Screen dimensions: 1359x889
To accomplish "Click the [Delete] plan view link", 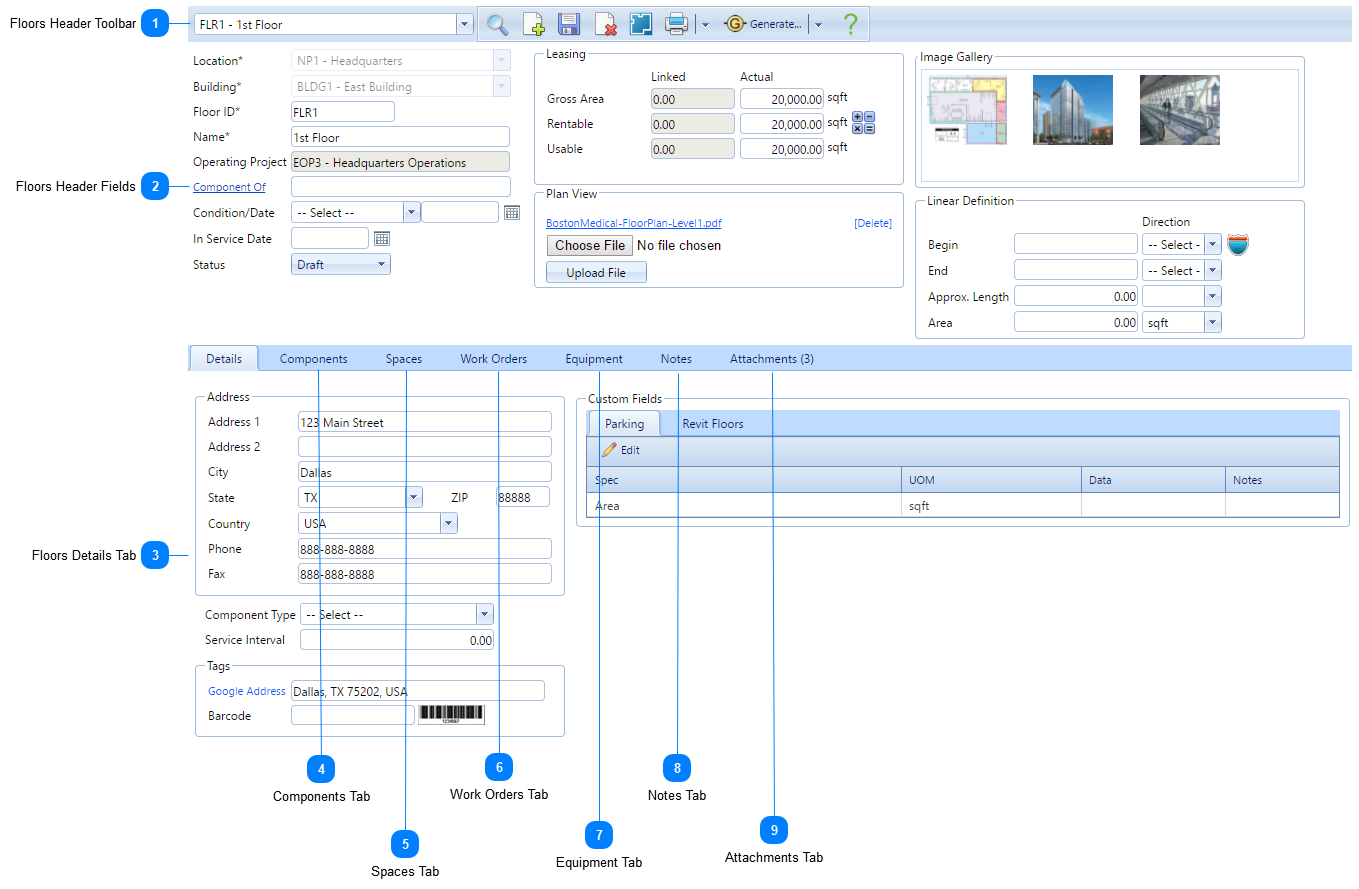I will [x=873, y=223].
